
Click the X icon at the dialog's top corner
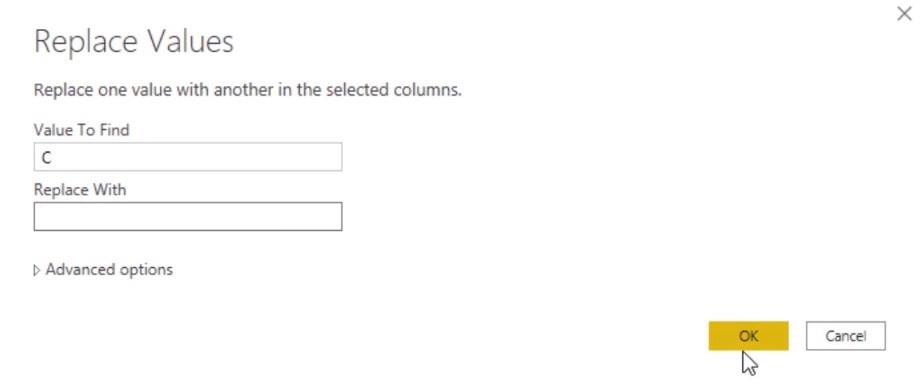tap(904, 14)
